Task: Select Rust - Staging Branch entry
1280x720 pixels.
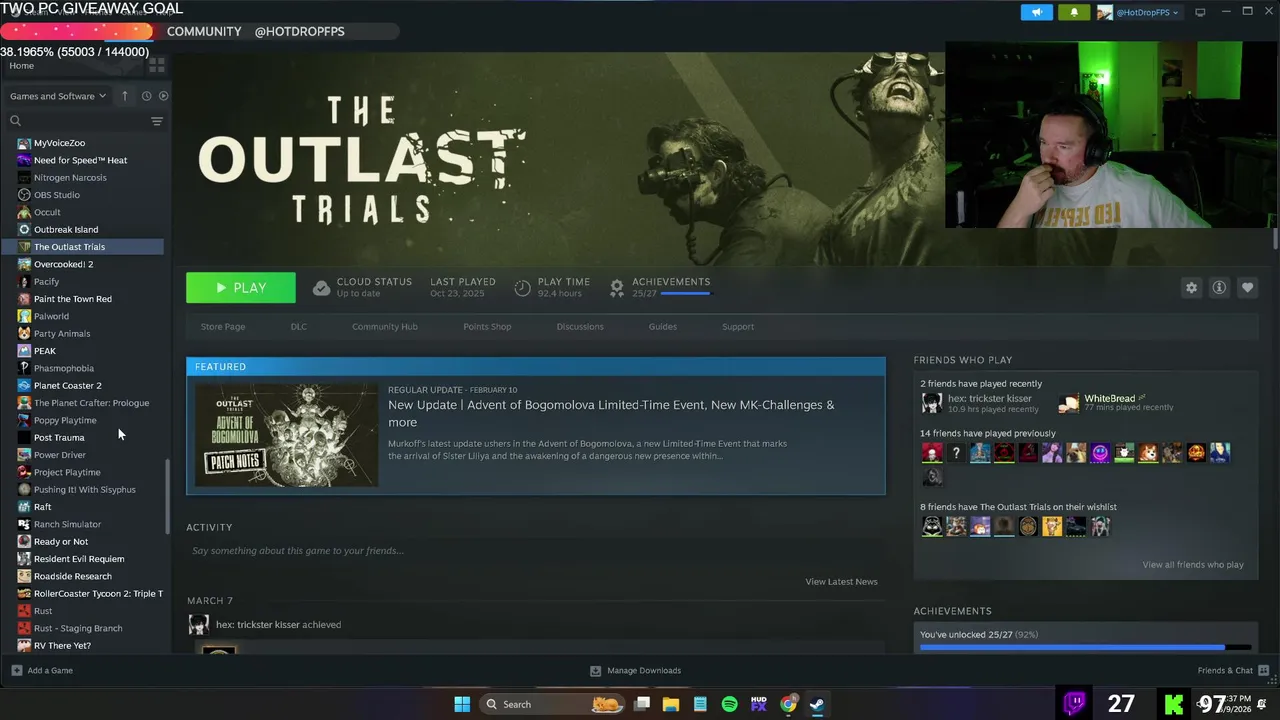Action: click(78, 628)
